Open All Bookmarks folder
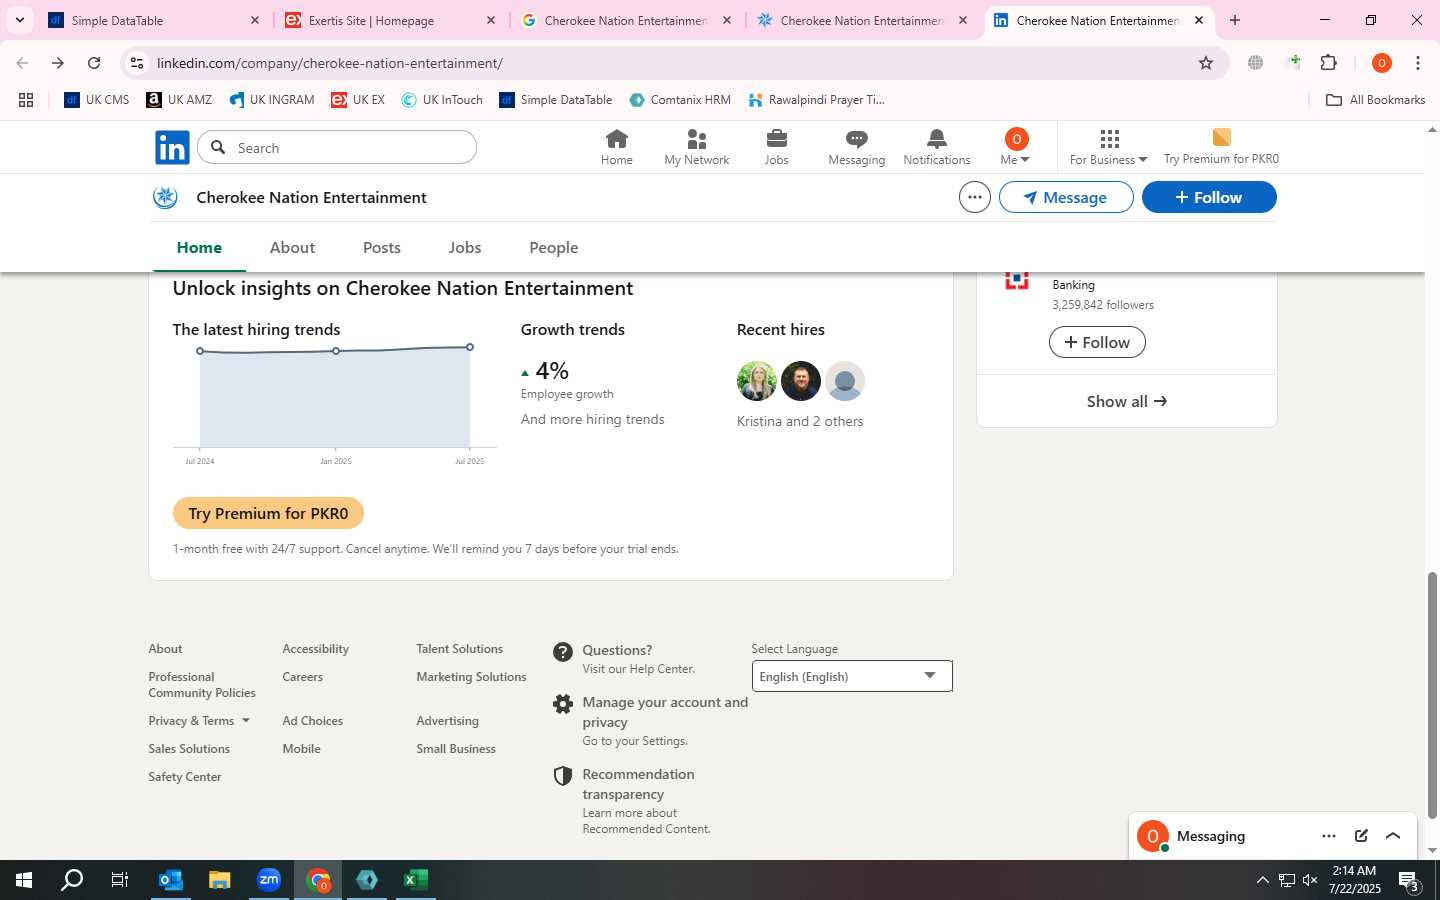The image size is (1440, 900). click(1375, 100)
